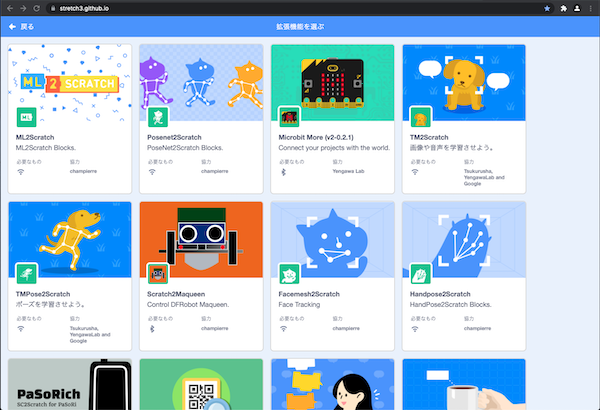Open the card showing a coffee cup
Image resolution: width=600 pixels, height=410 pixels.
(464, 384)
